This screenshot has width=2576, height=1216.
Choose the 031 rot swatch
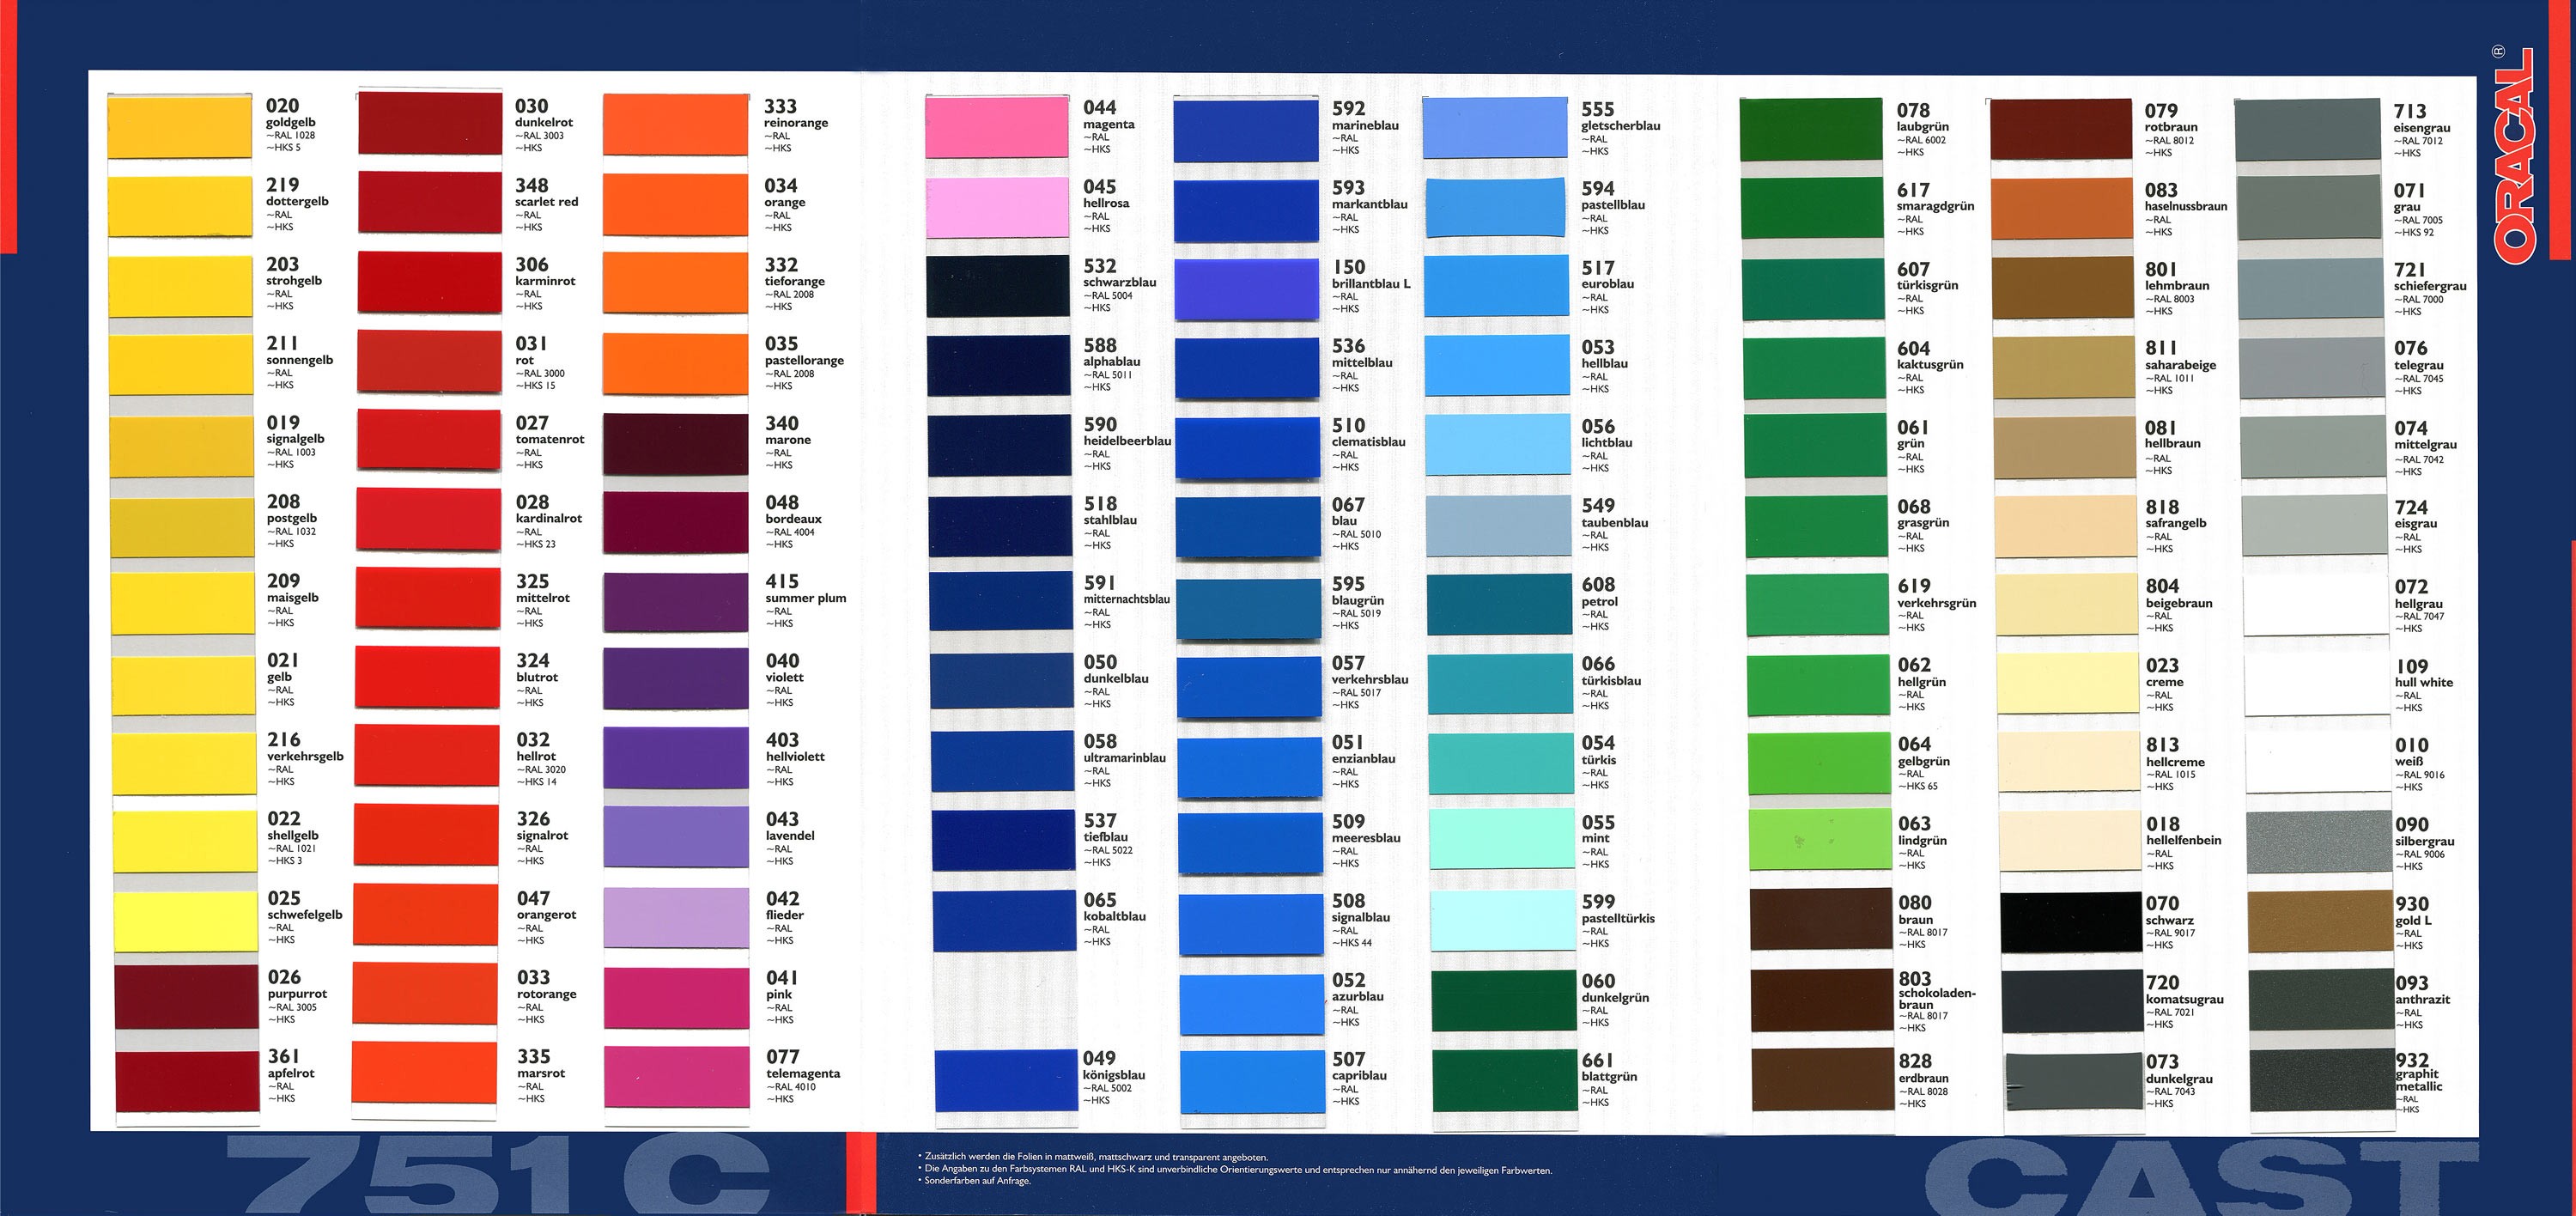[x=430, y=362]
